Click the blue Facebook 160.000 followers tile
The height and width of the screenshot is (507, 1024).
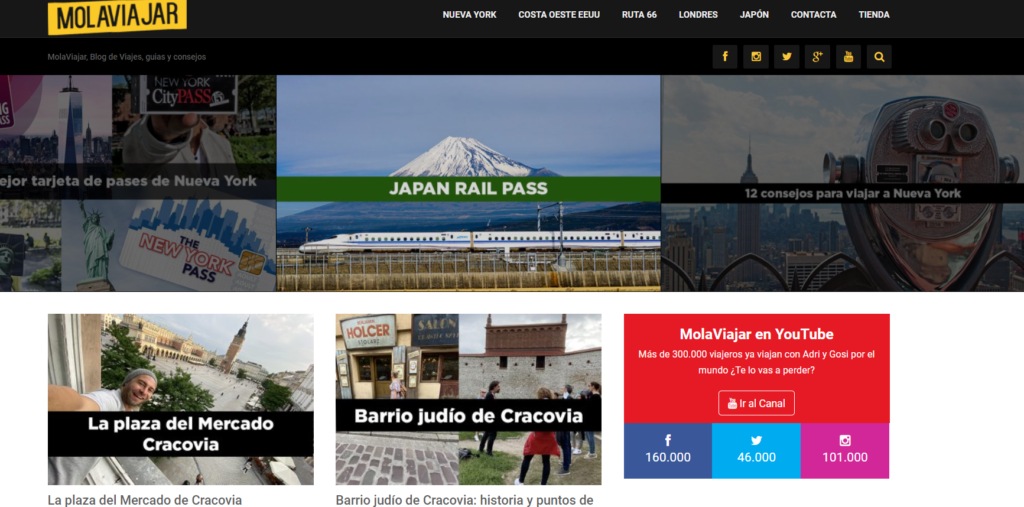(667, 451)
